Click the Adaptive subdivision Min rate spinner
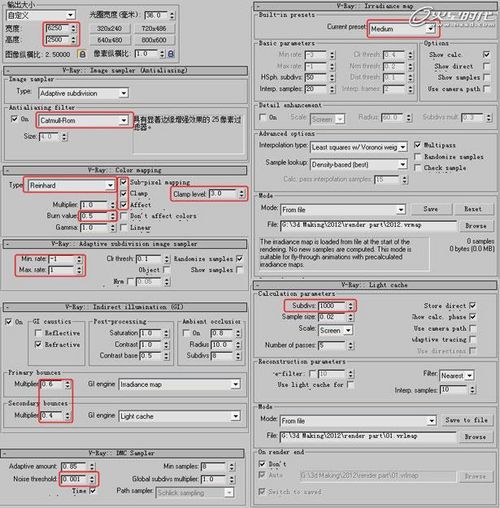Screen dimensions: 500x508 click(x=79, y=259)
